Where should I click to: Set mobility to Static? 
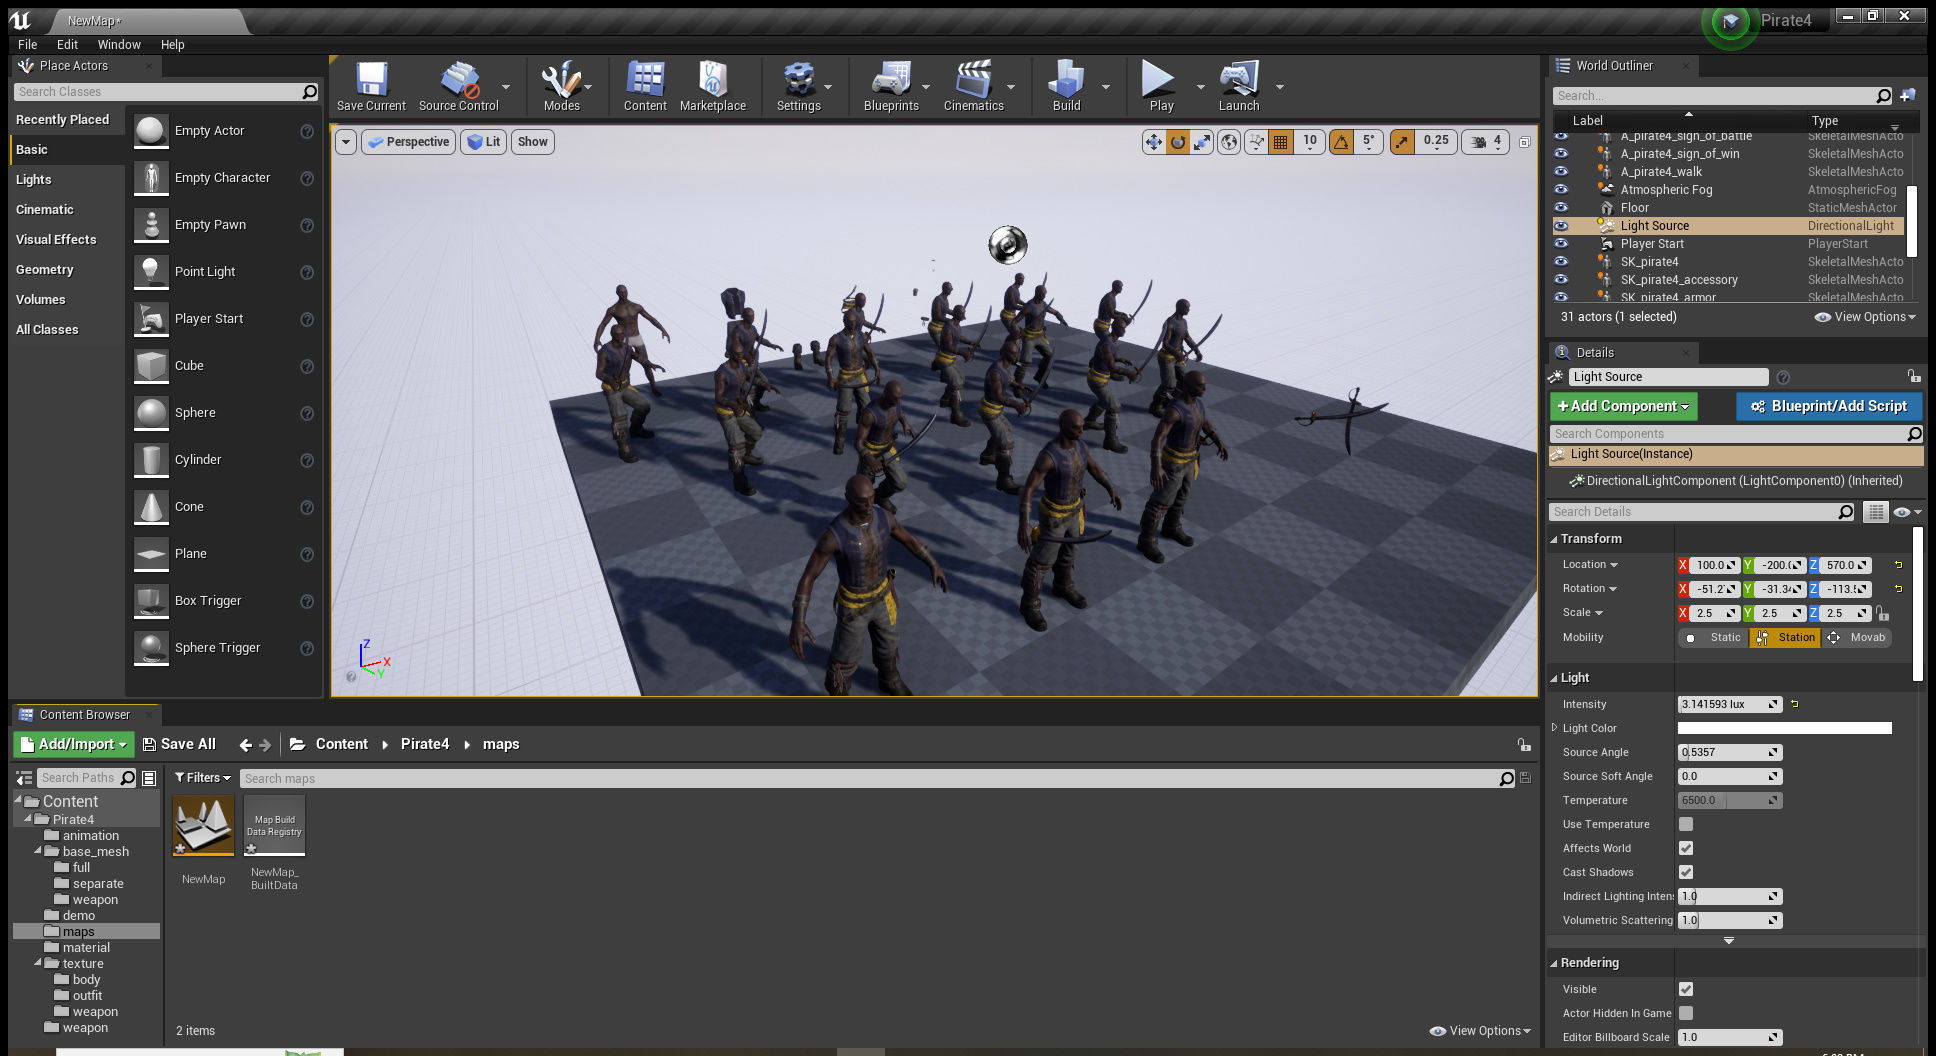tap(1714, 637)
